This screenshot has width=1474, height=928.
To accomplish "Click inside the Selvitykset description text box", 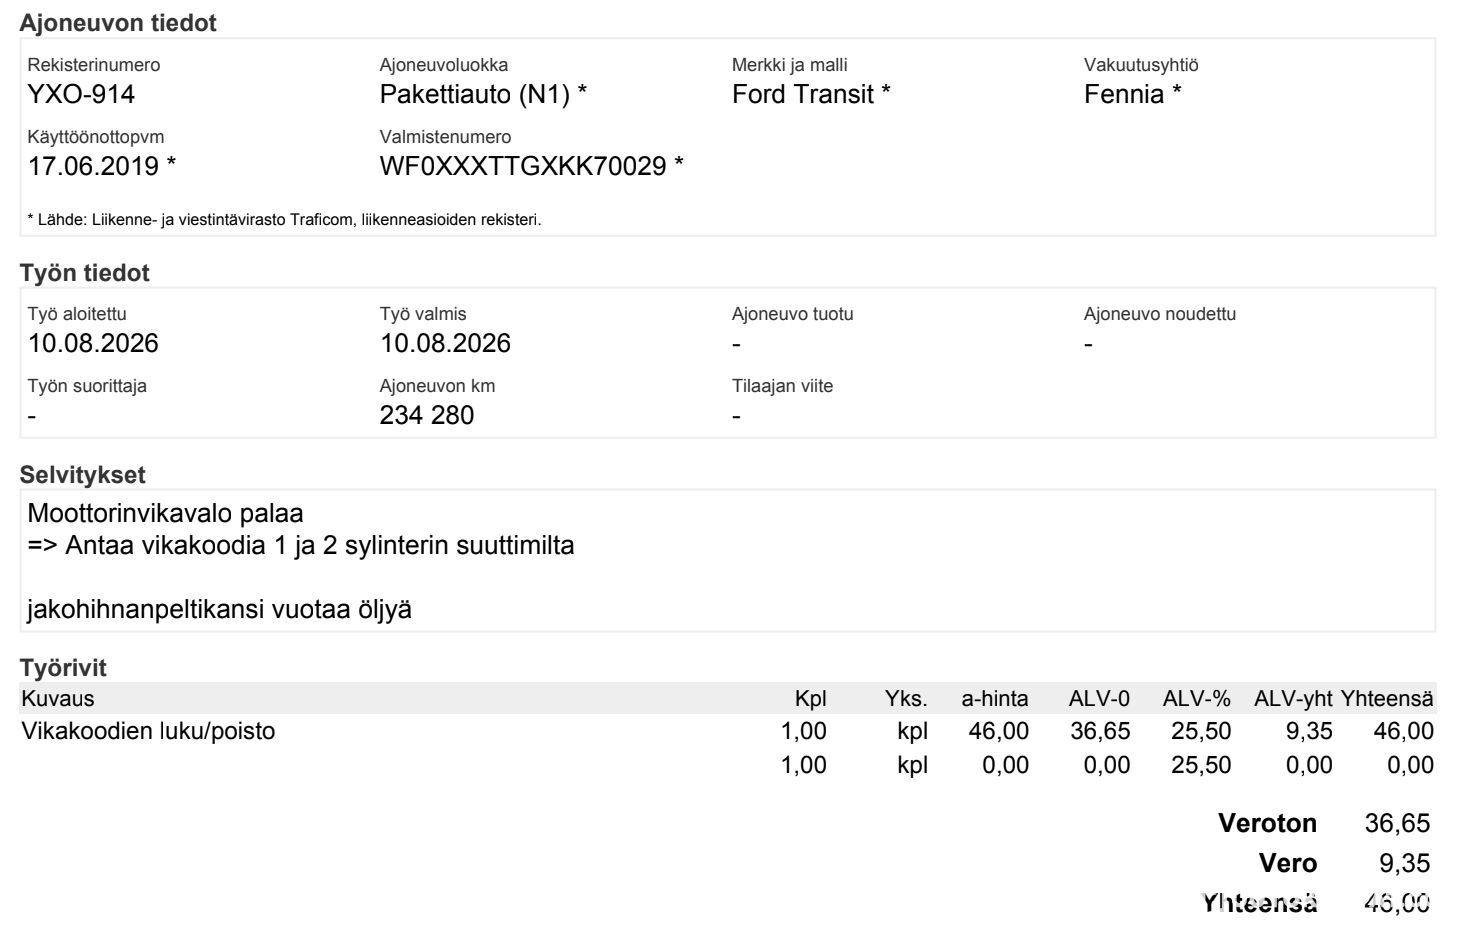I will pyautogui.click(x=728, y=561).
